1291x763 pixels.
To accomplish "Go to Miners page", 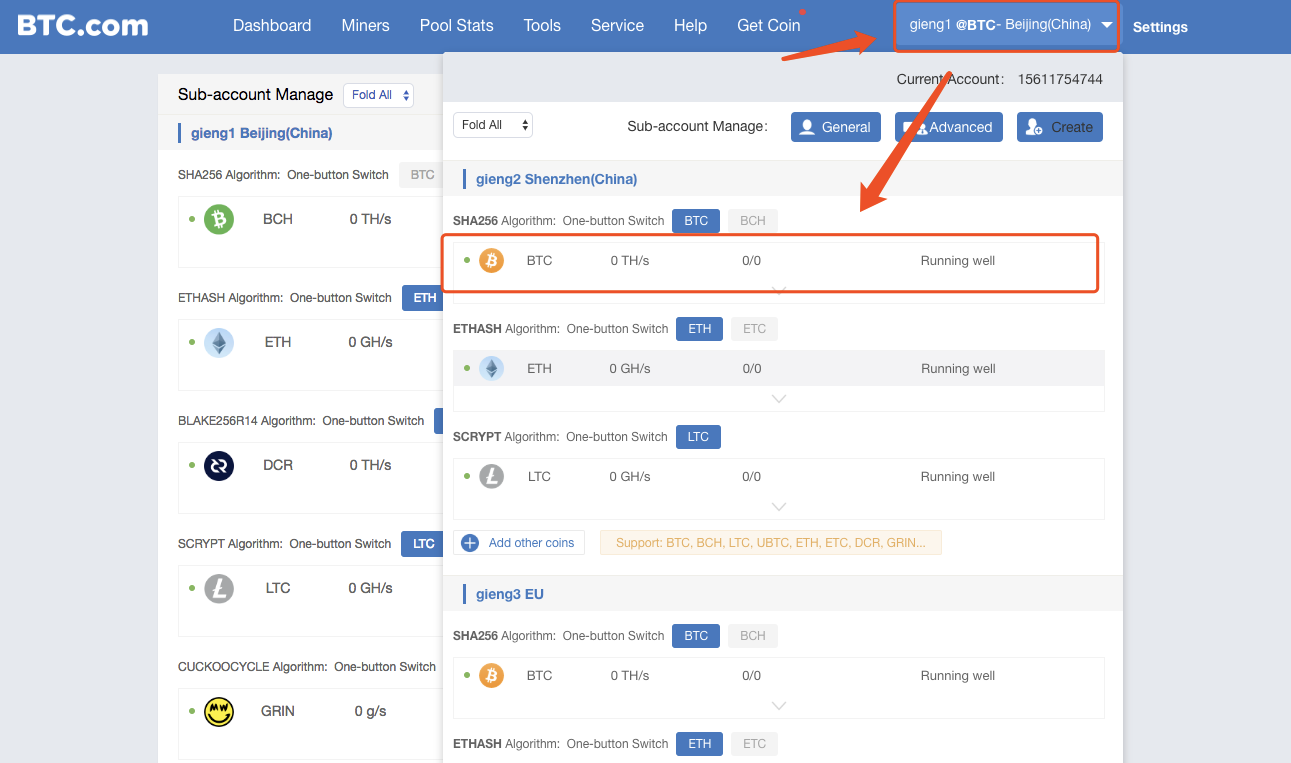I will tap(365, 26).
